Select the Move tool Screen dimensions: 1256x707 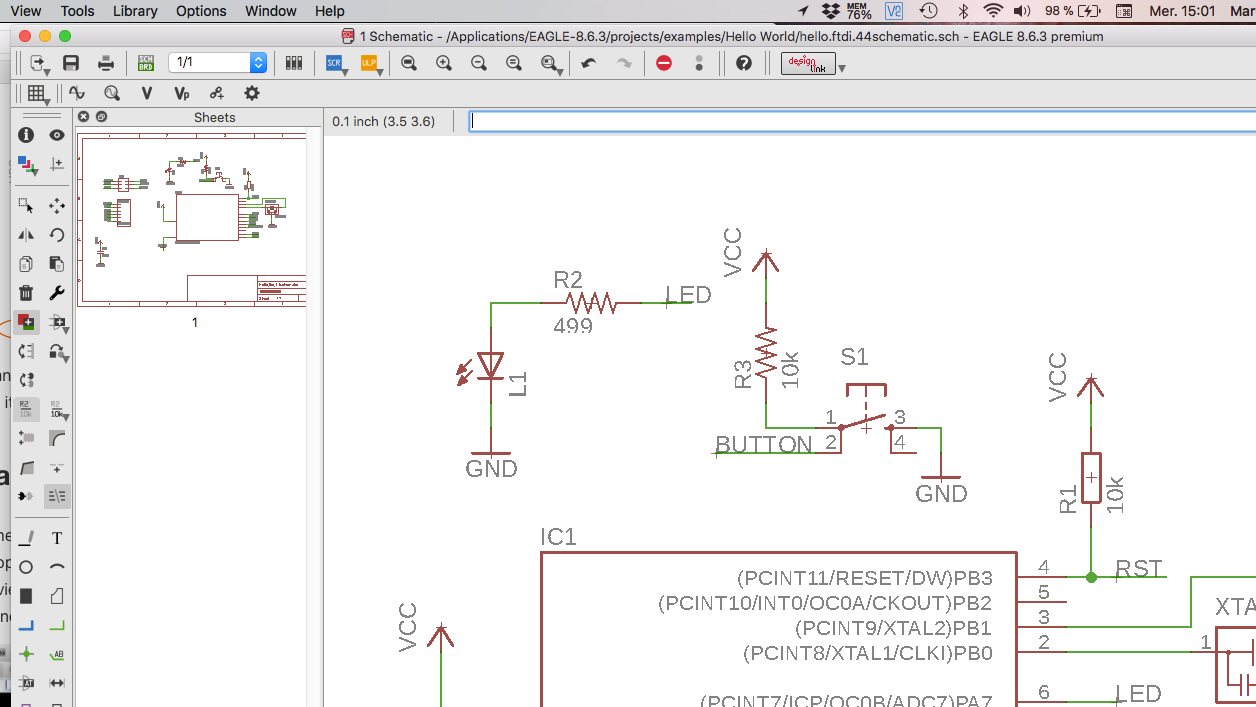[x=57, y=206]
